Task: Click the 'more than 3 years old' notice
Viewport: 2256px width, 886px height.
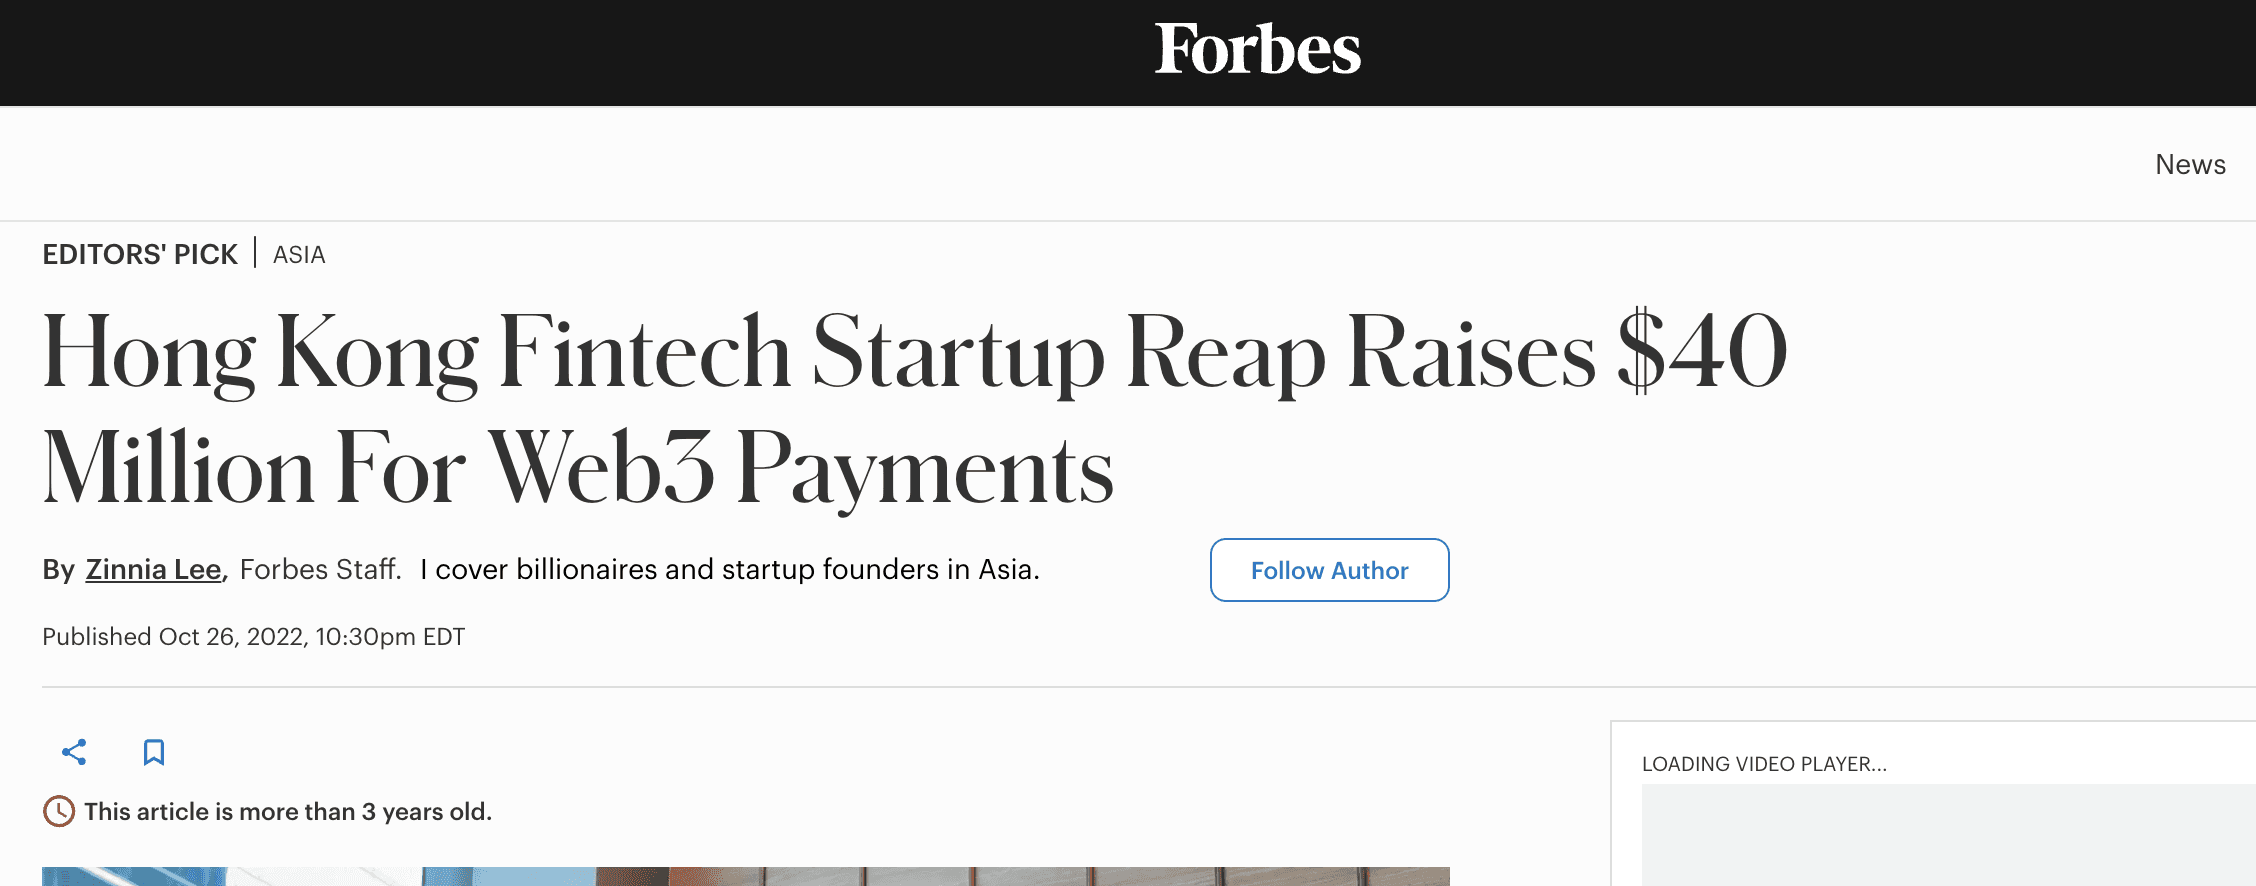Action: [x=288, y=811]
